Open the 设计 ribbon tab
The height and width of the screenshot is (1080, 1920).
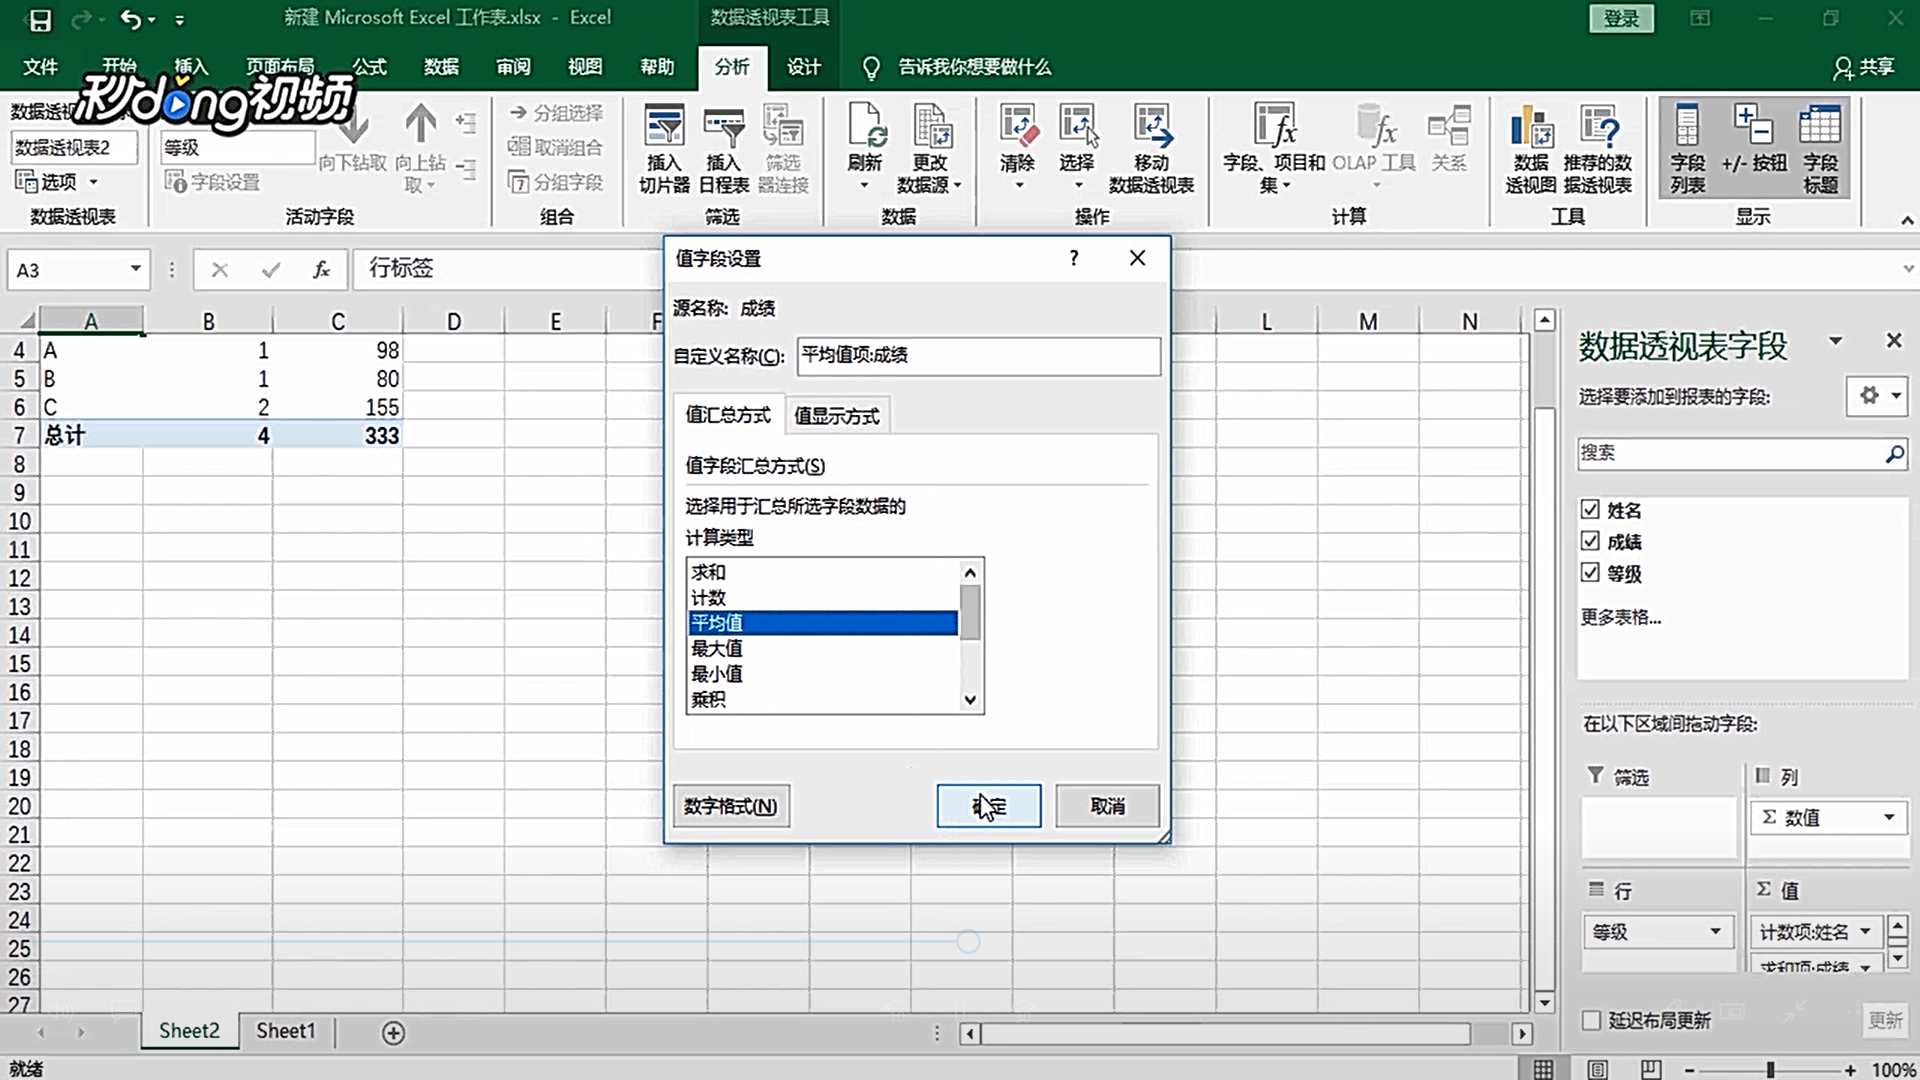[803, 67]
